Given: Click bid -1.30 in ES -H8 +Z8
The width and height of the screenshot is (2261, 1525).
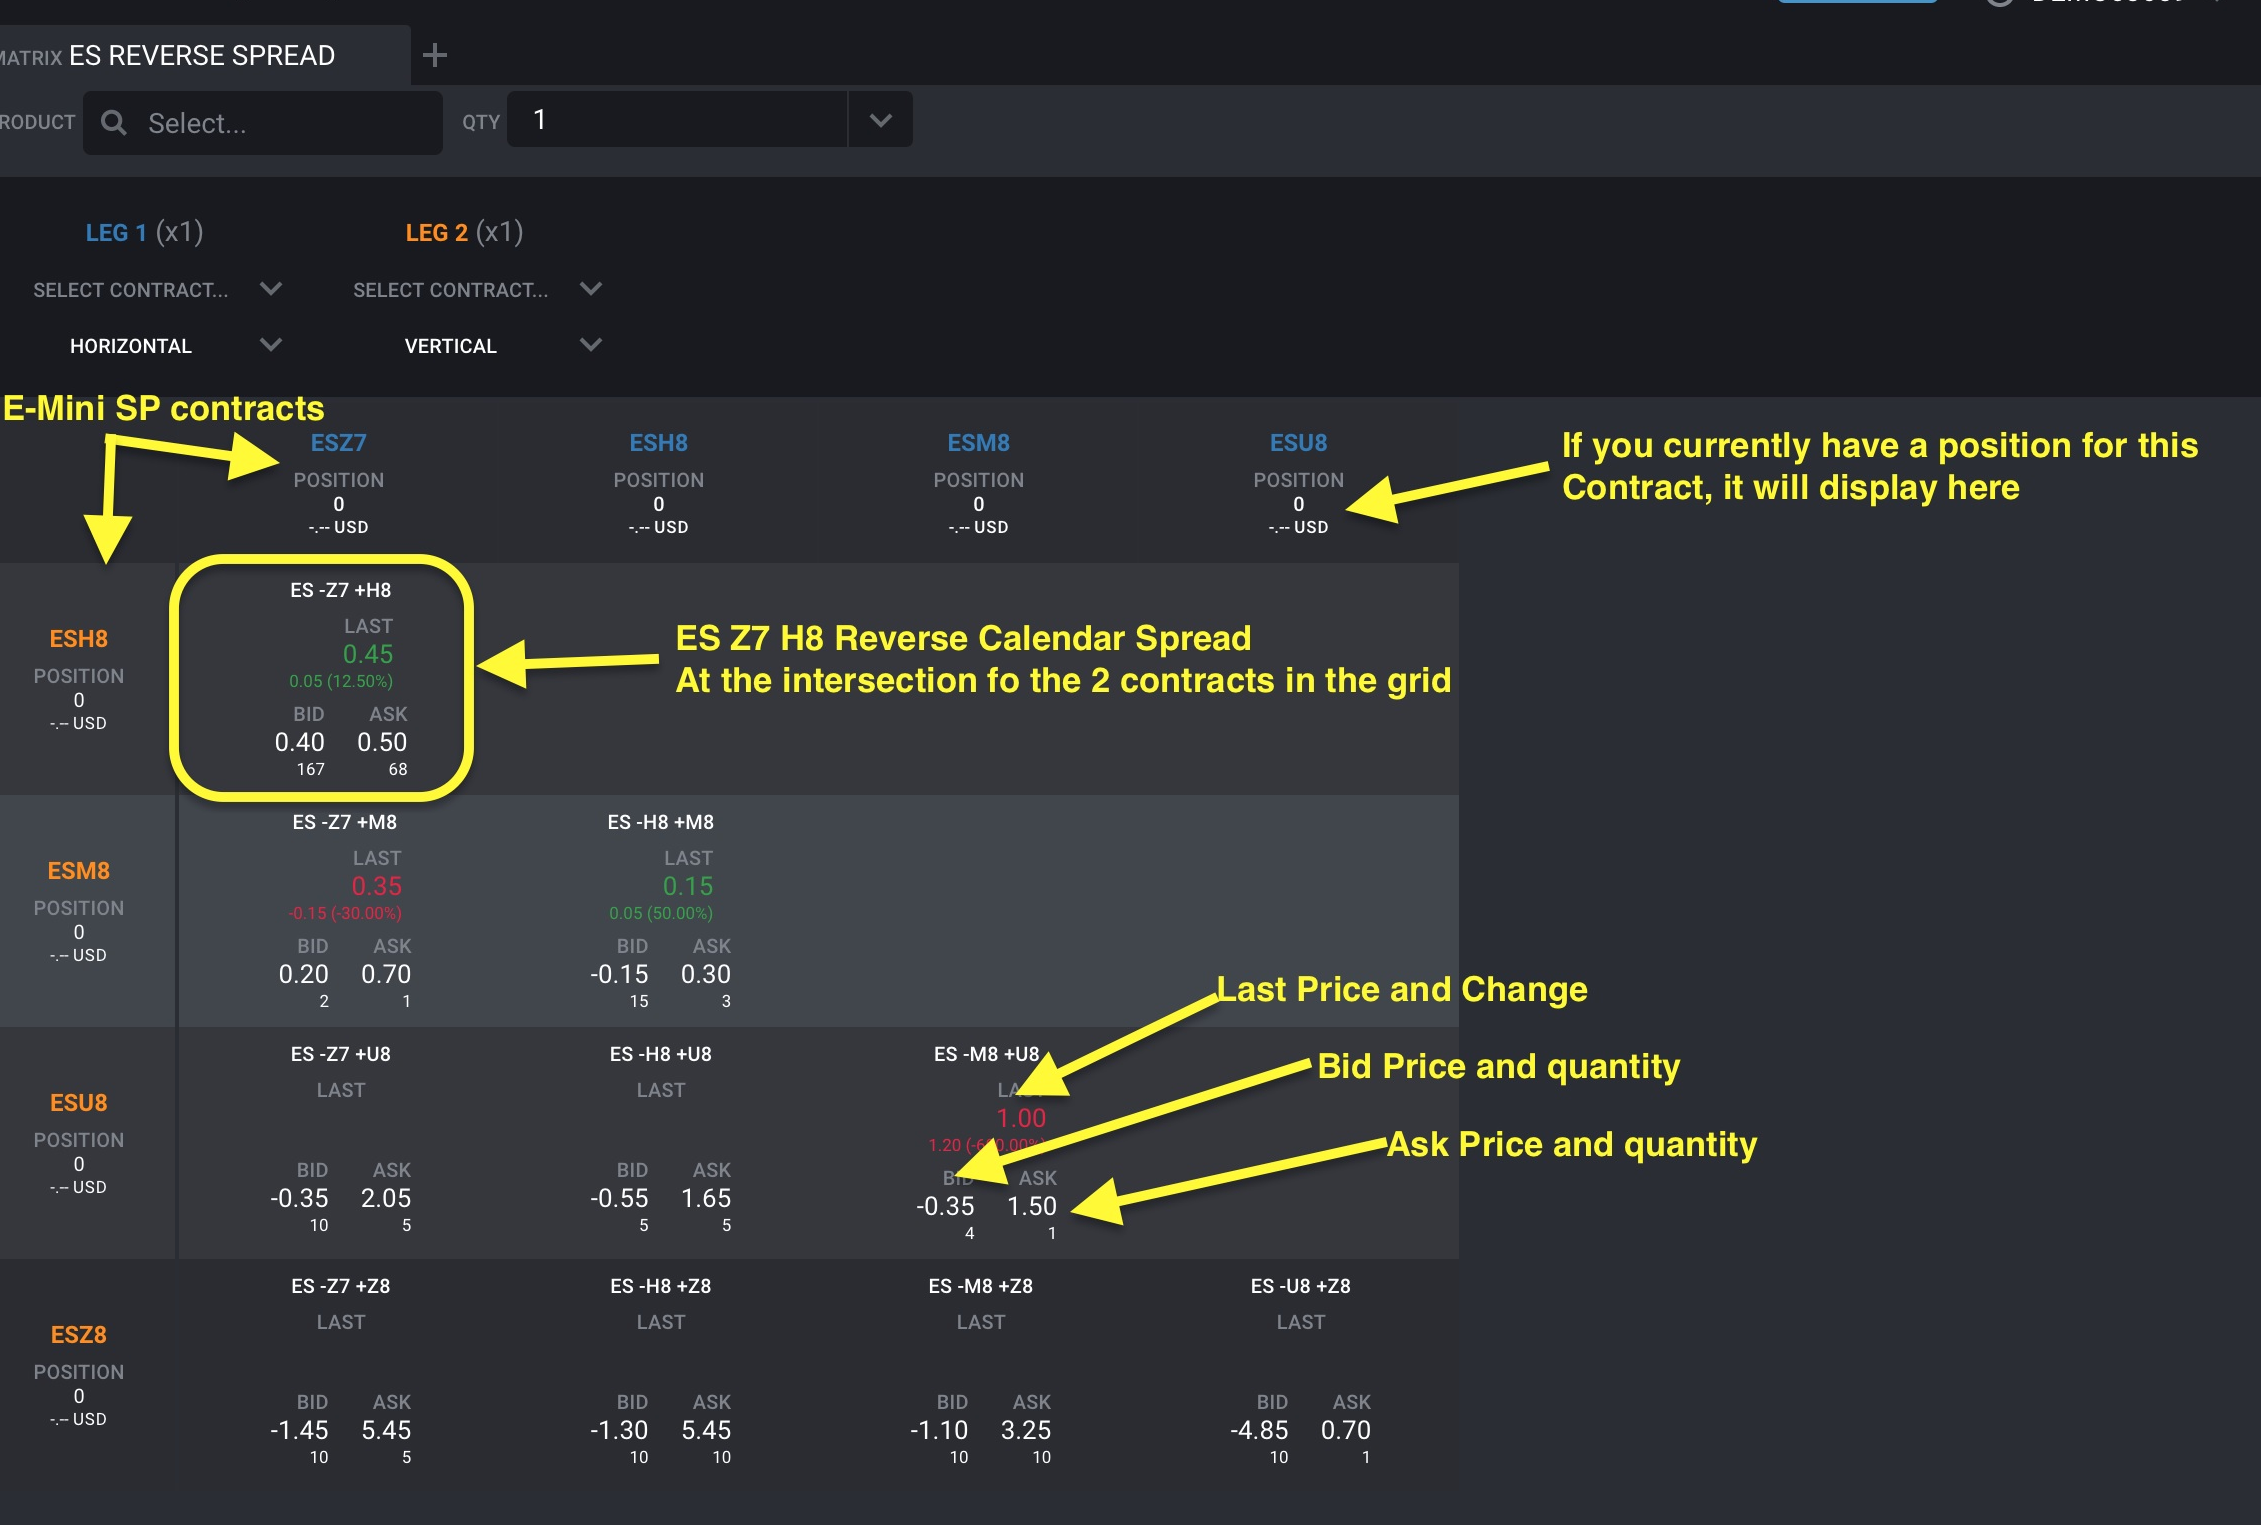Looking at the screenshot, I should pos(619,1430).
